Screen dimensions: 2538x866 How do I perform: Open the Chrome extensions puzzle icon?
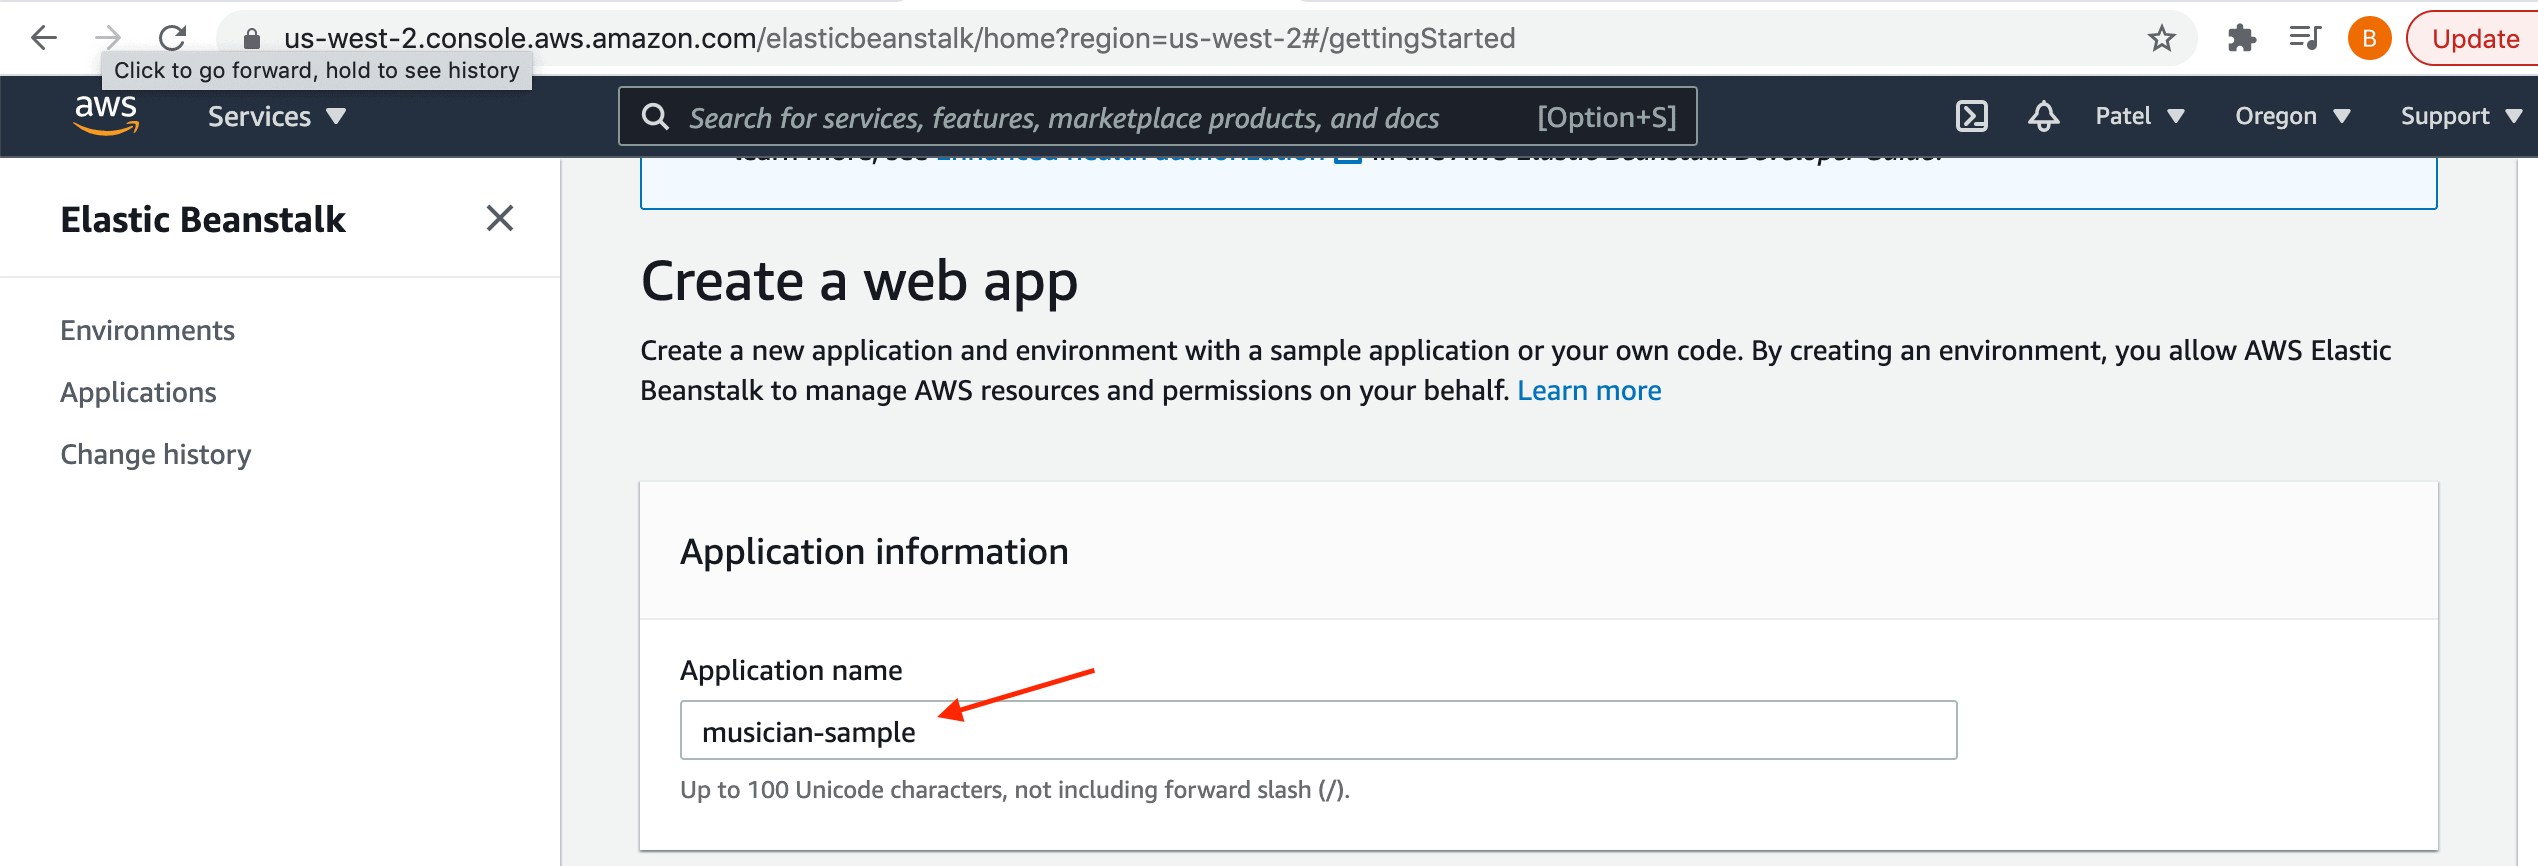coord(2242,39)
